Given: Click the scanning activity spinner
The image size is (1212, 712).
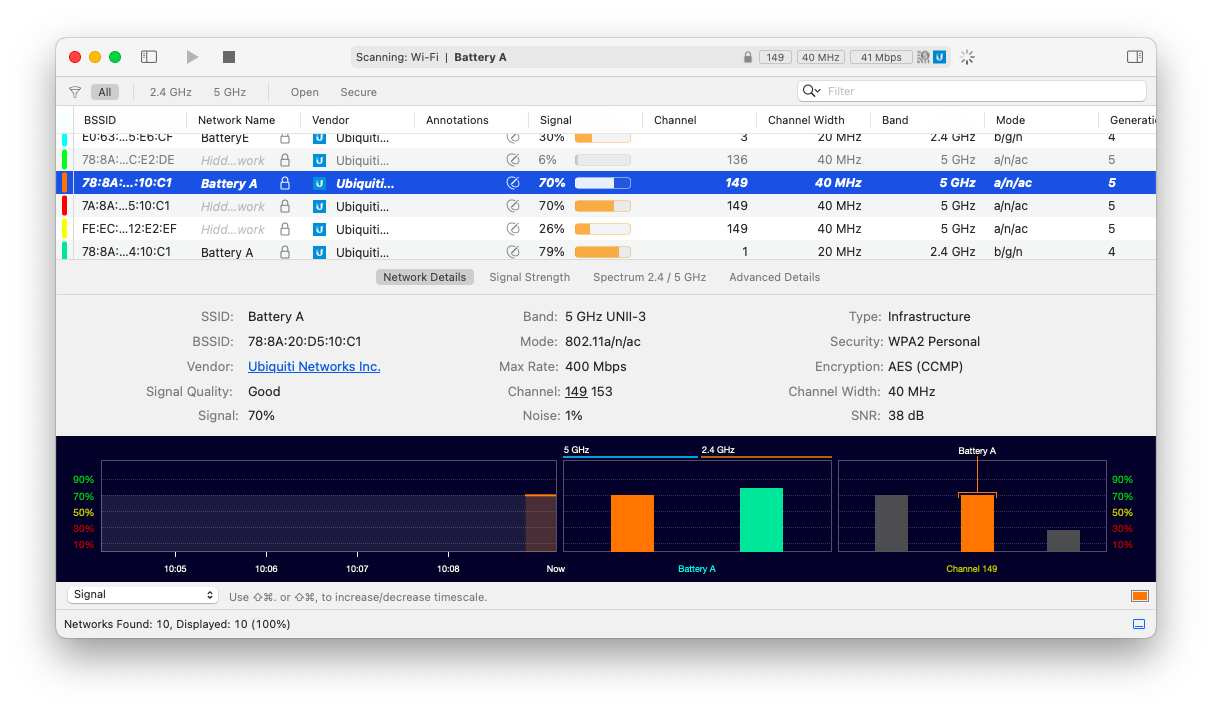Looking at the screenshot, I should click(x=967, y=57).
